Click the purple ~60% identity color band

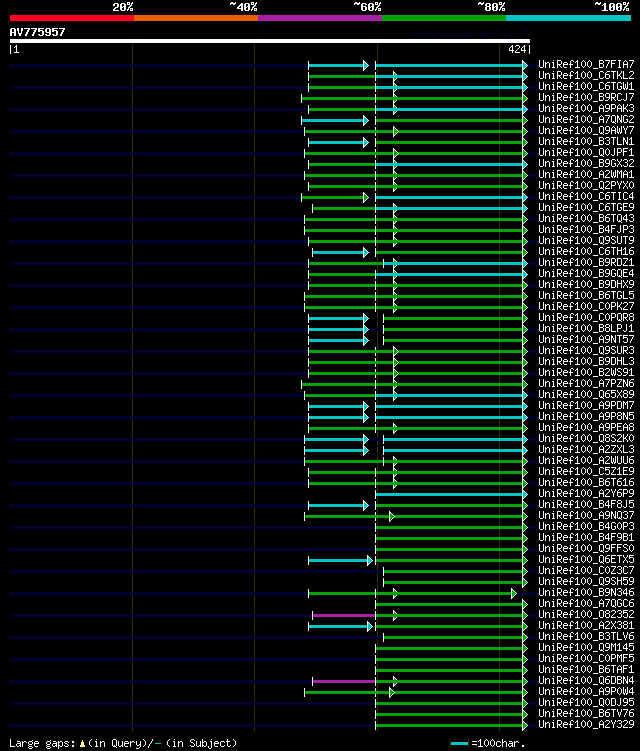(x=320, y=18)
